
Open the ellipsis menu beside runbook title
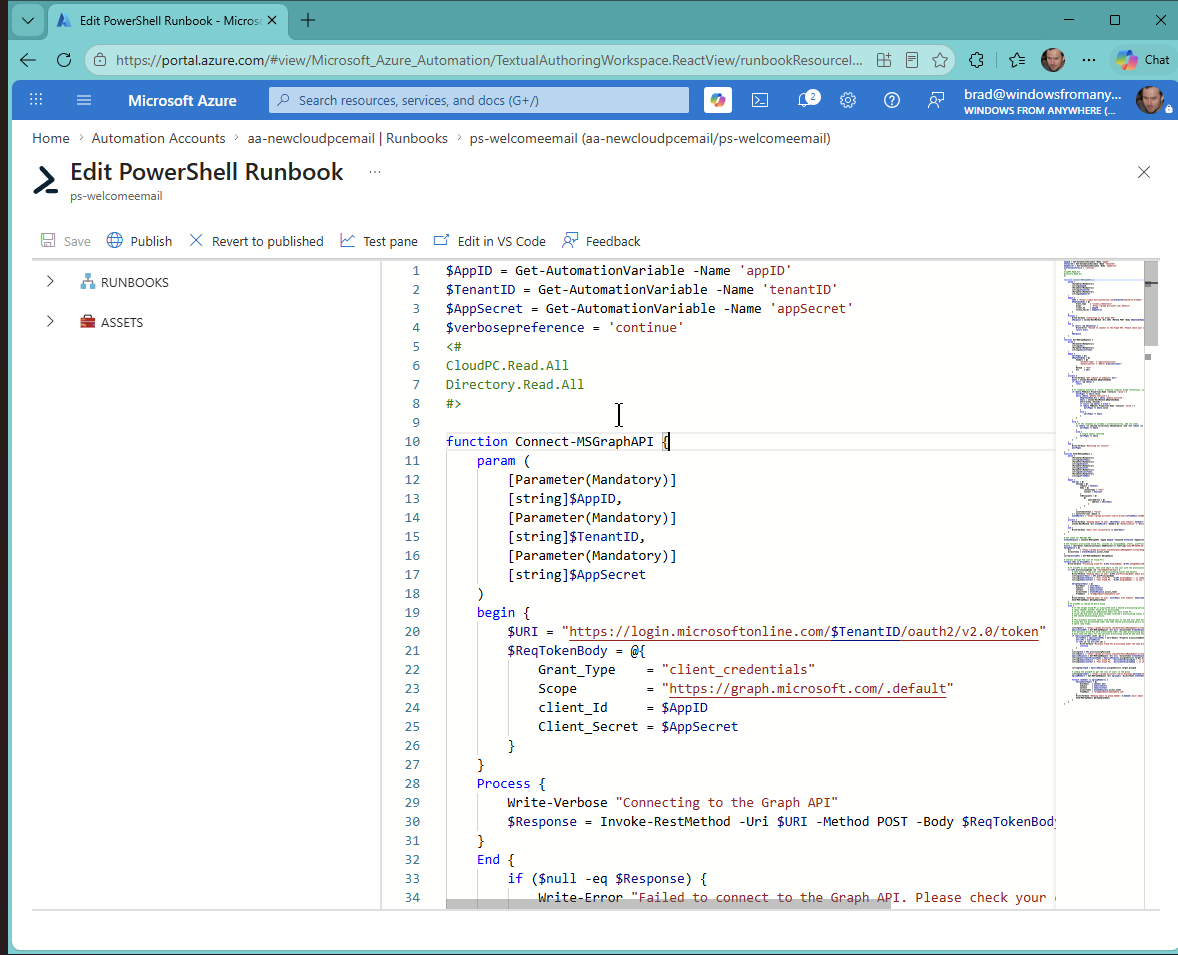(x=375, y=172)
